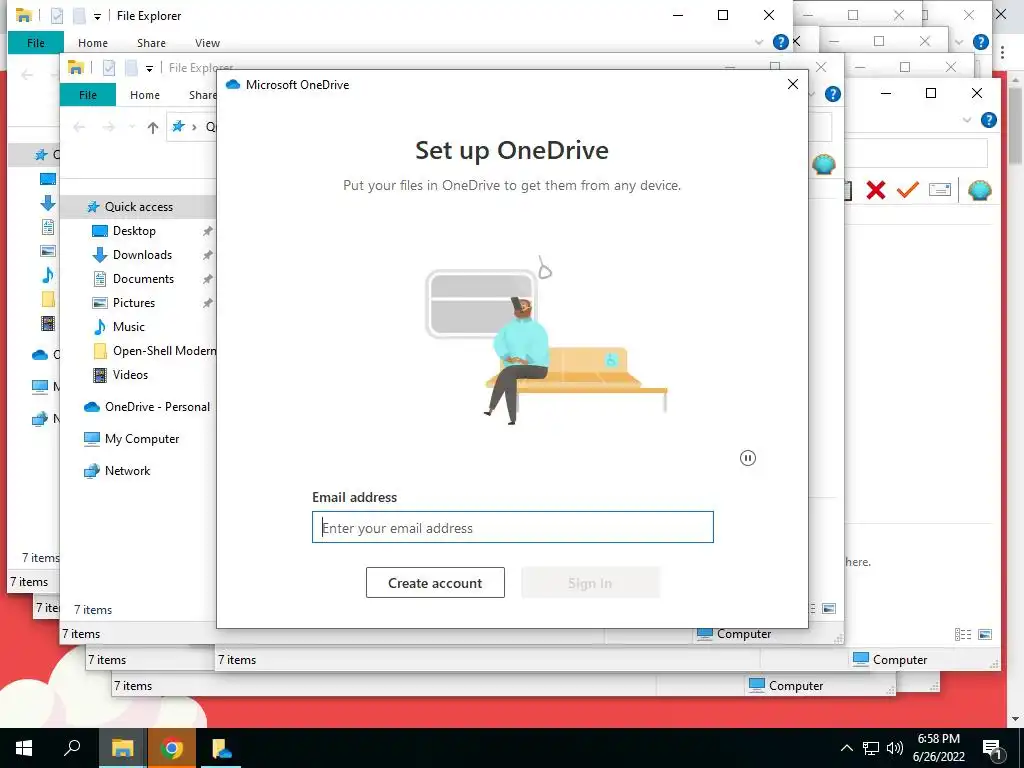Pause the OneDrive setup animation
This screenshot has height=768, width=1024.
[748, 458]
